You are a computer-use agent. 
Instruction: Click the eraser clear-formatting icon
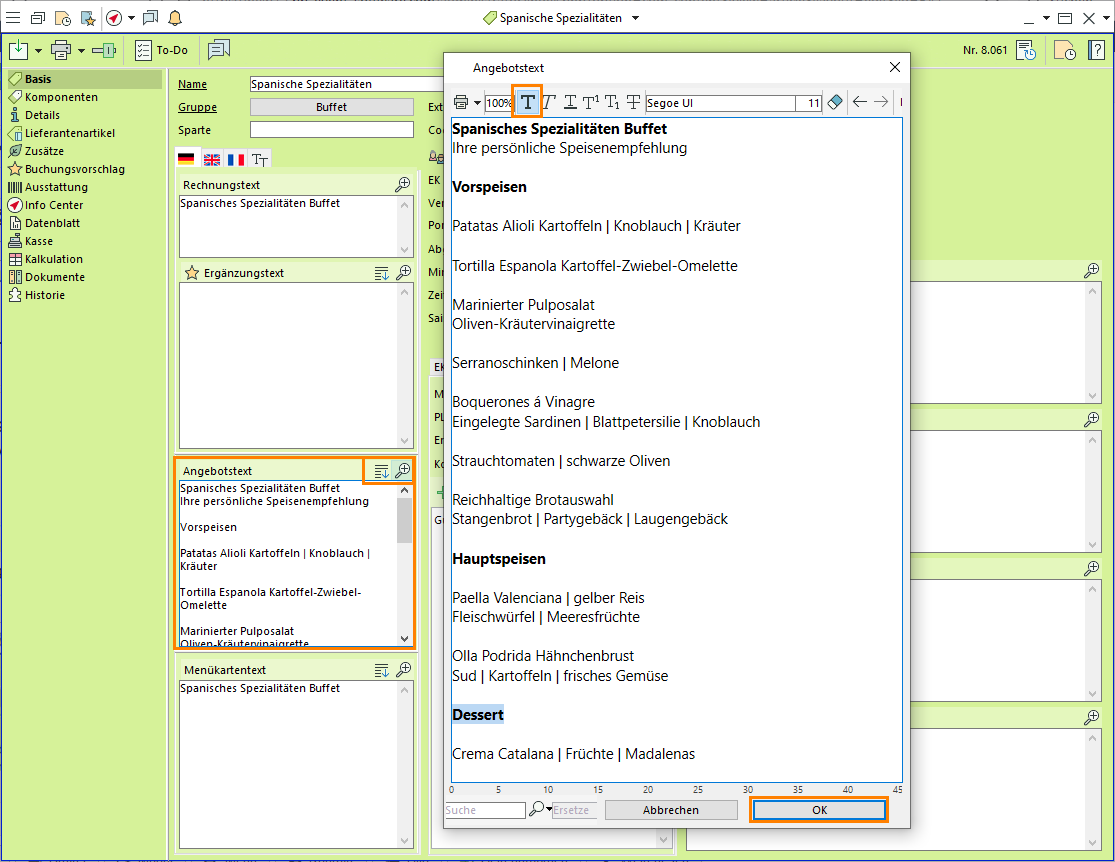[x=836, y=102]
